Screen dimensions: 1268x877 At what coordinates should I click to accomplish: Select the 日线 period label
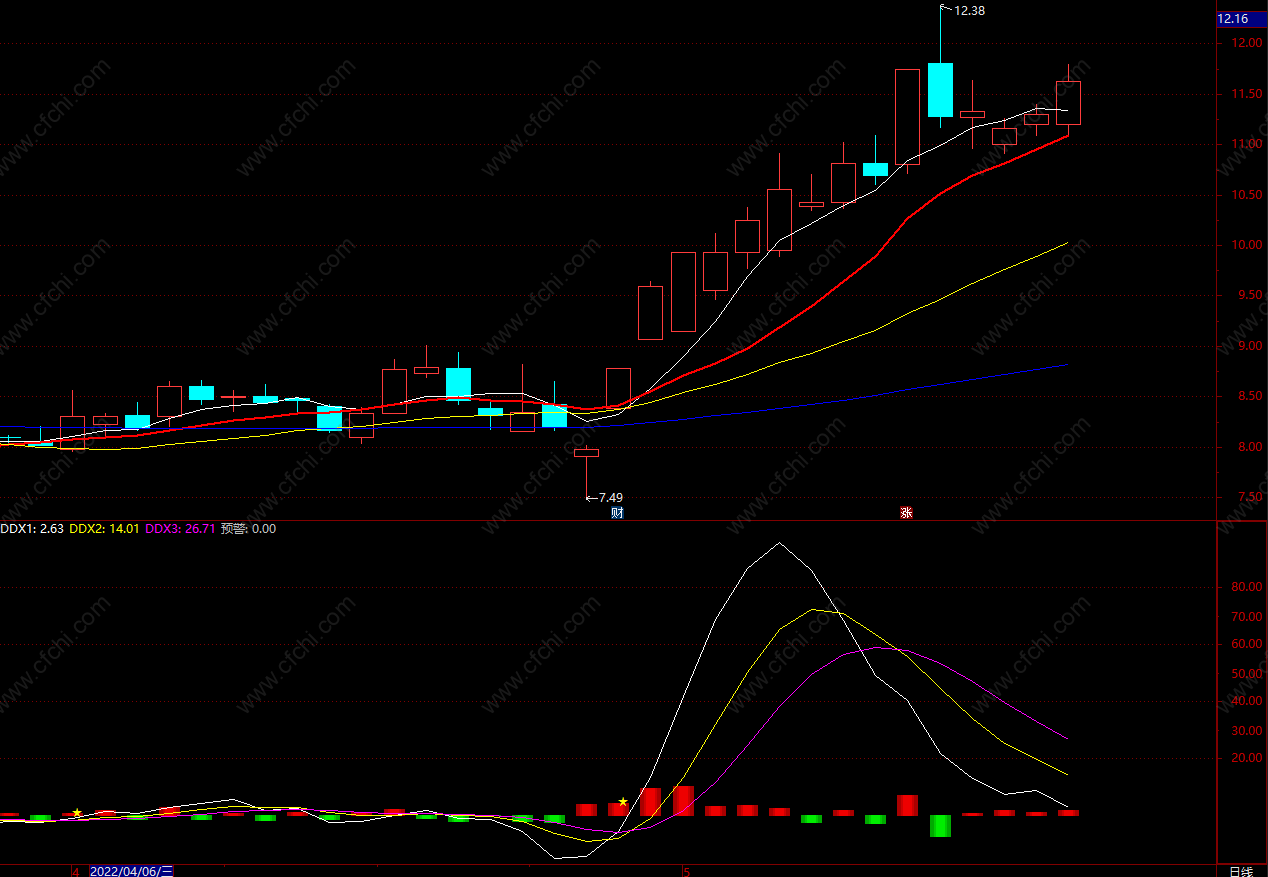tap(1240, 871)
